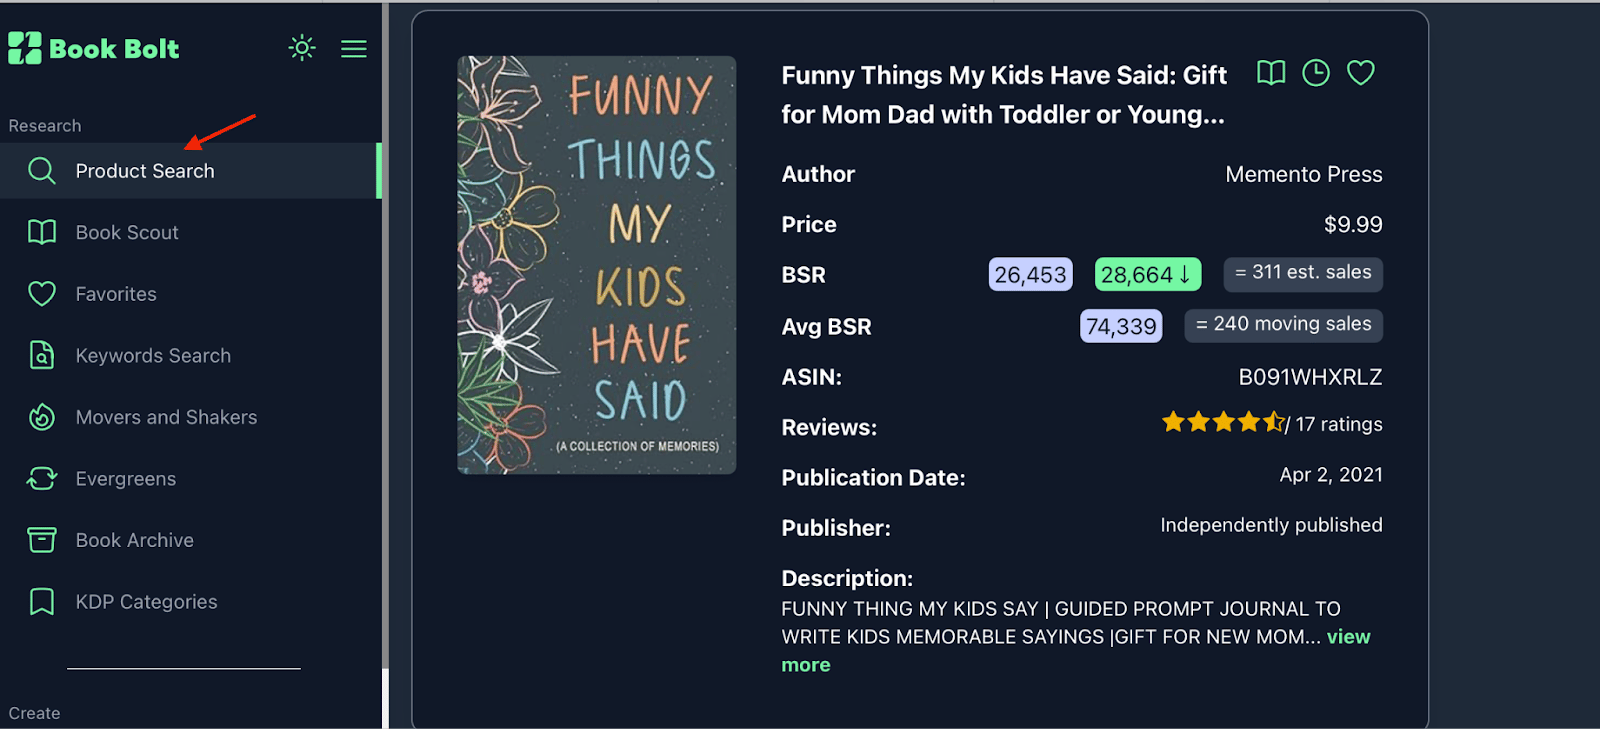Go to Movers and Shakers page
Image resolution: width=1600 pixels, height=729 pixels.
pos(166,417)
